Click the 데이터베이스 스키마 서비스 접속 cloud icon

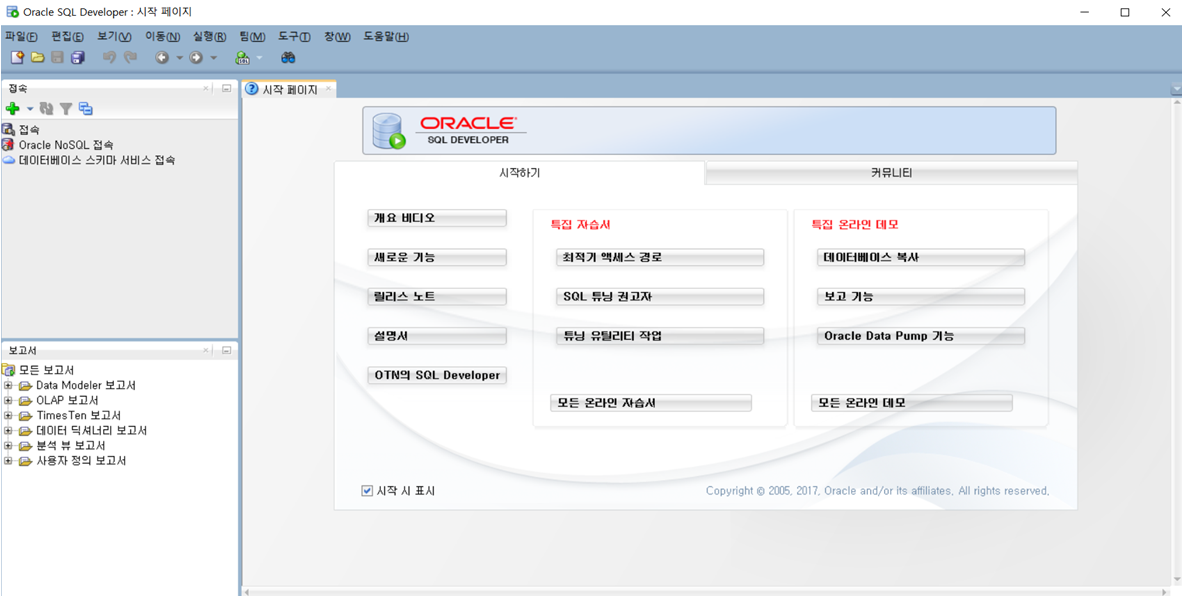8,160
